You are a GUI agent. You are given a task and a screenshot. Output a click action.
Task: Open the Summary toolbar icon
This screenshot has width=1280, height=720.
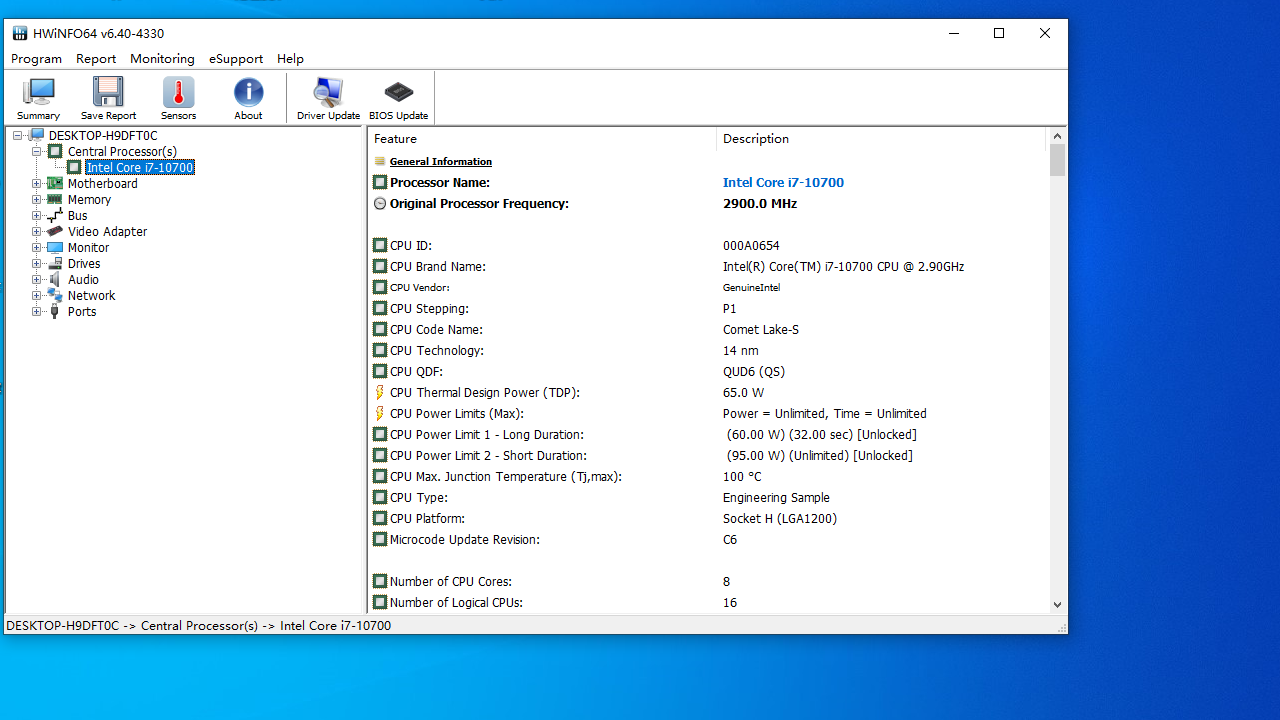tap(38, 98)
